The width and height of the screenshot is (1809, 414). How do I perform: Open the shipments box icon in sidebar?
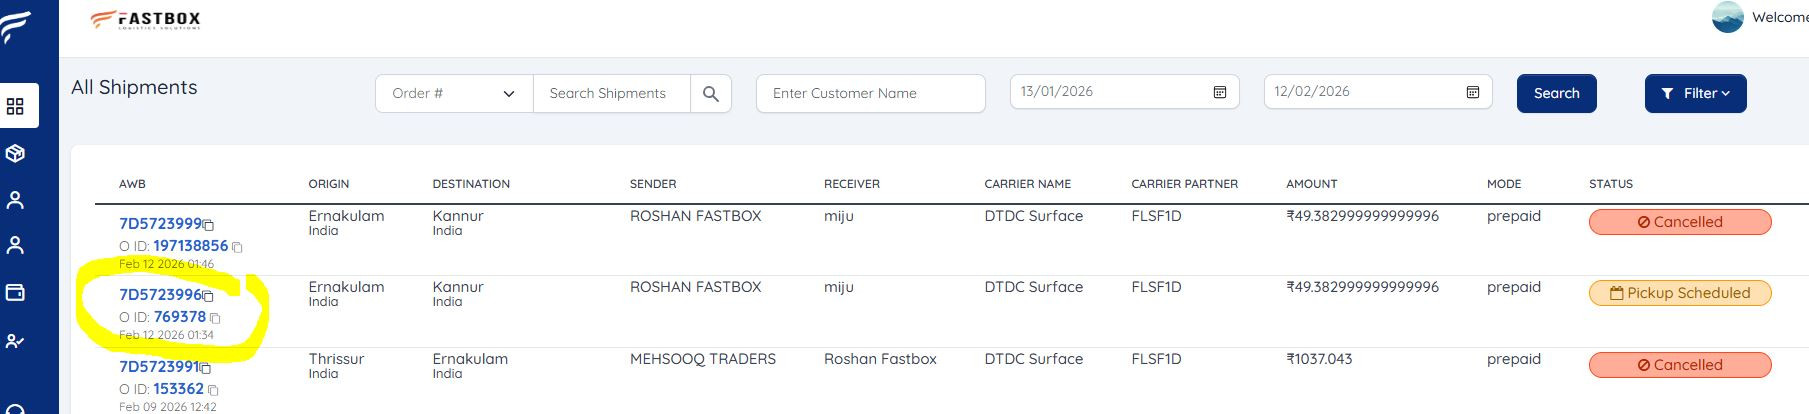[15, 153]
